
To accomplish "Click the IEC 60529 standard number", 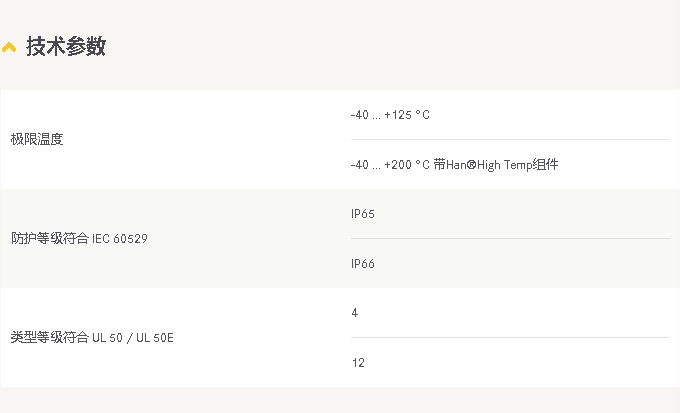I will point(120,238).
